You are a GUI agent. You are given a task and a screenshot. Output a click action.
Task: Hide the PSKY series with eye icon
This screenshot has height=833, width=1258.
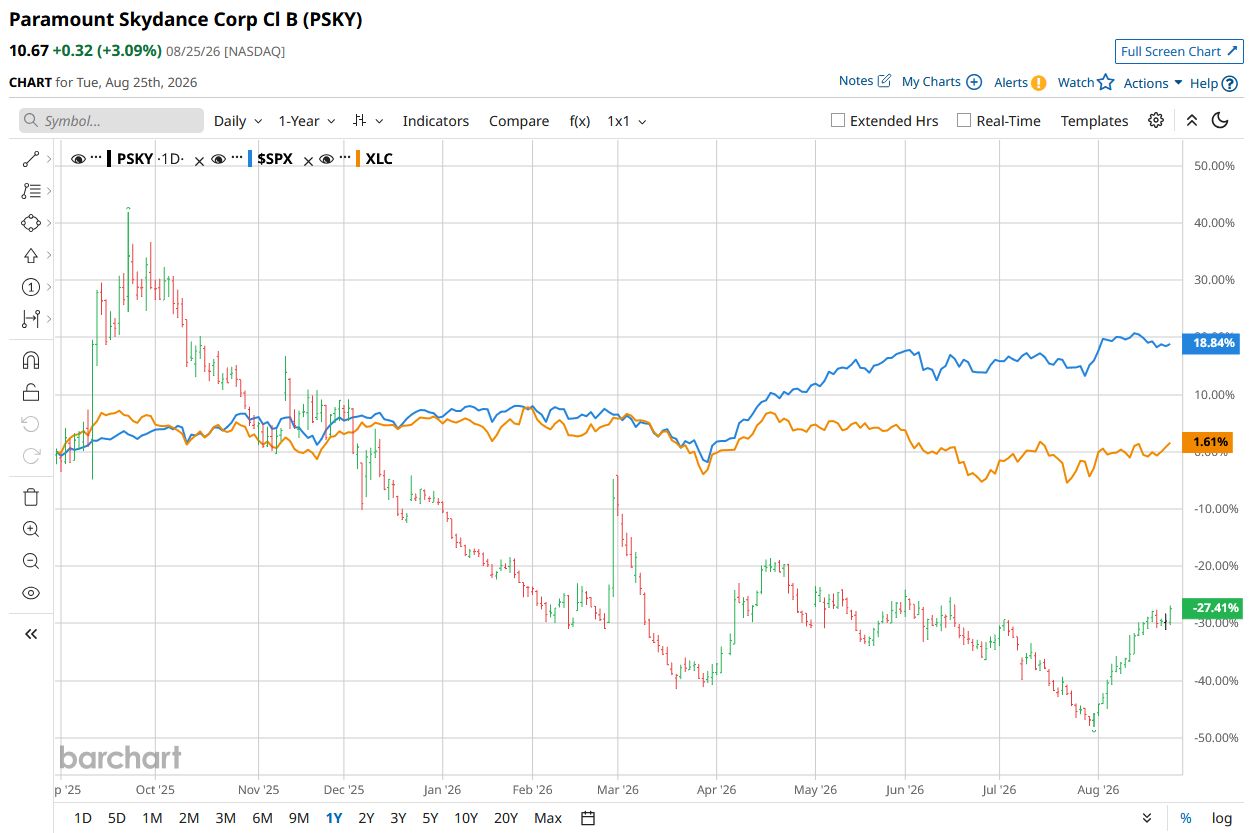78,159
